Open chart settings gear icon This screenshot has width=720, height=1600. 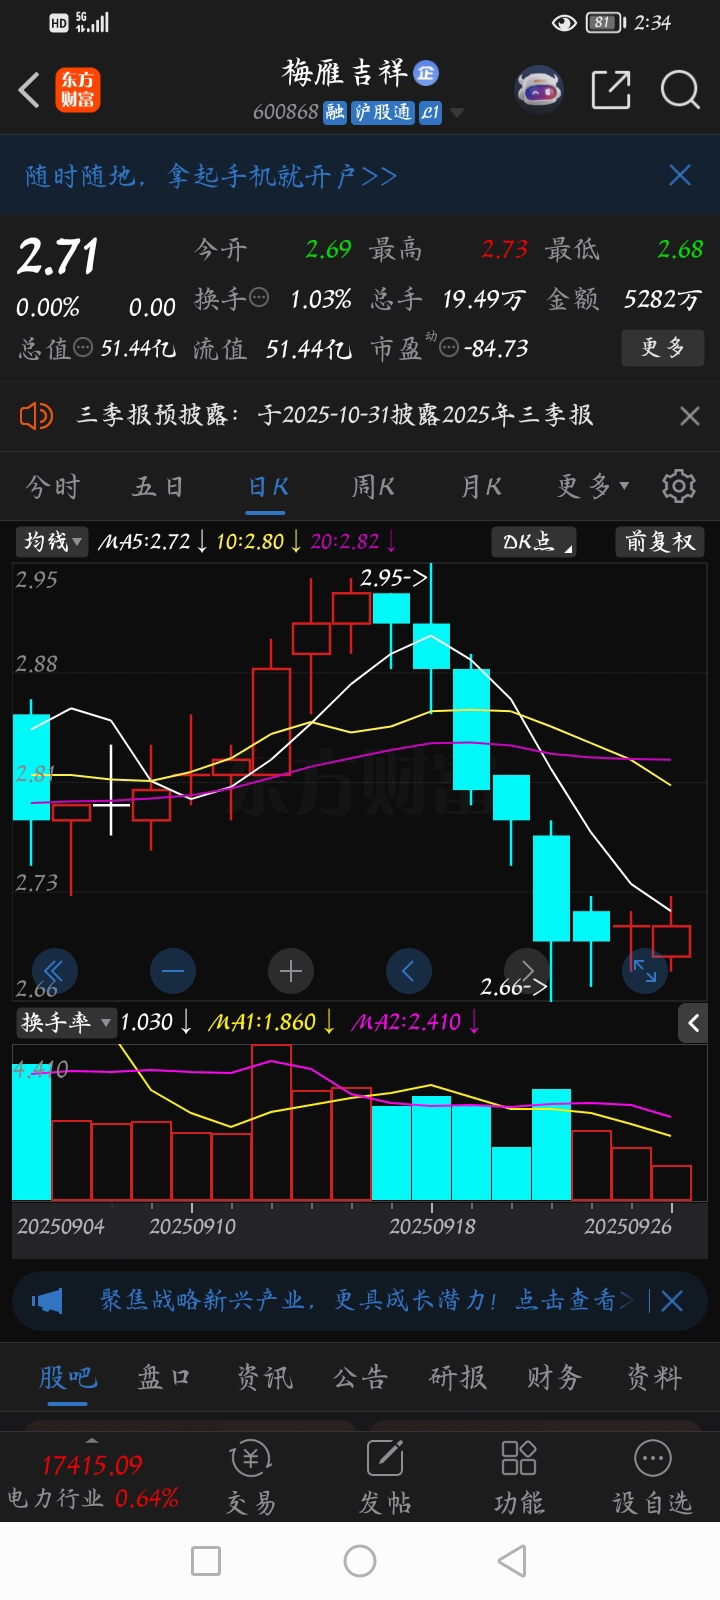(679, 486)
